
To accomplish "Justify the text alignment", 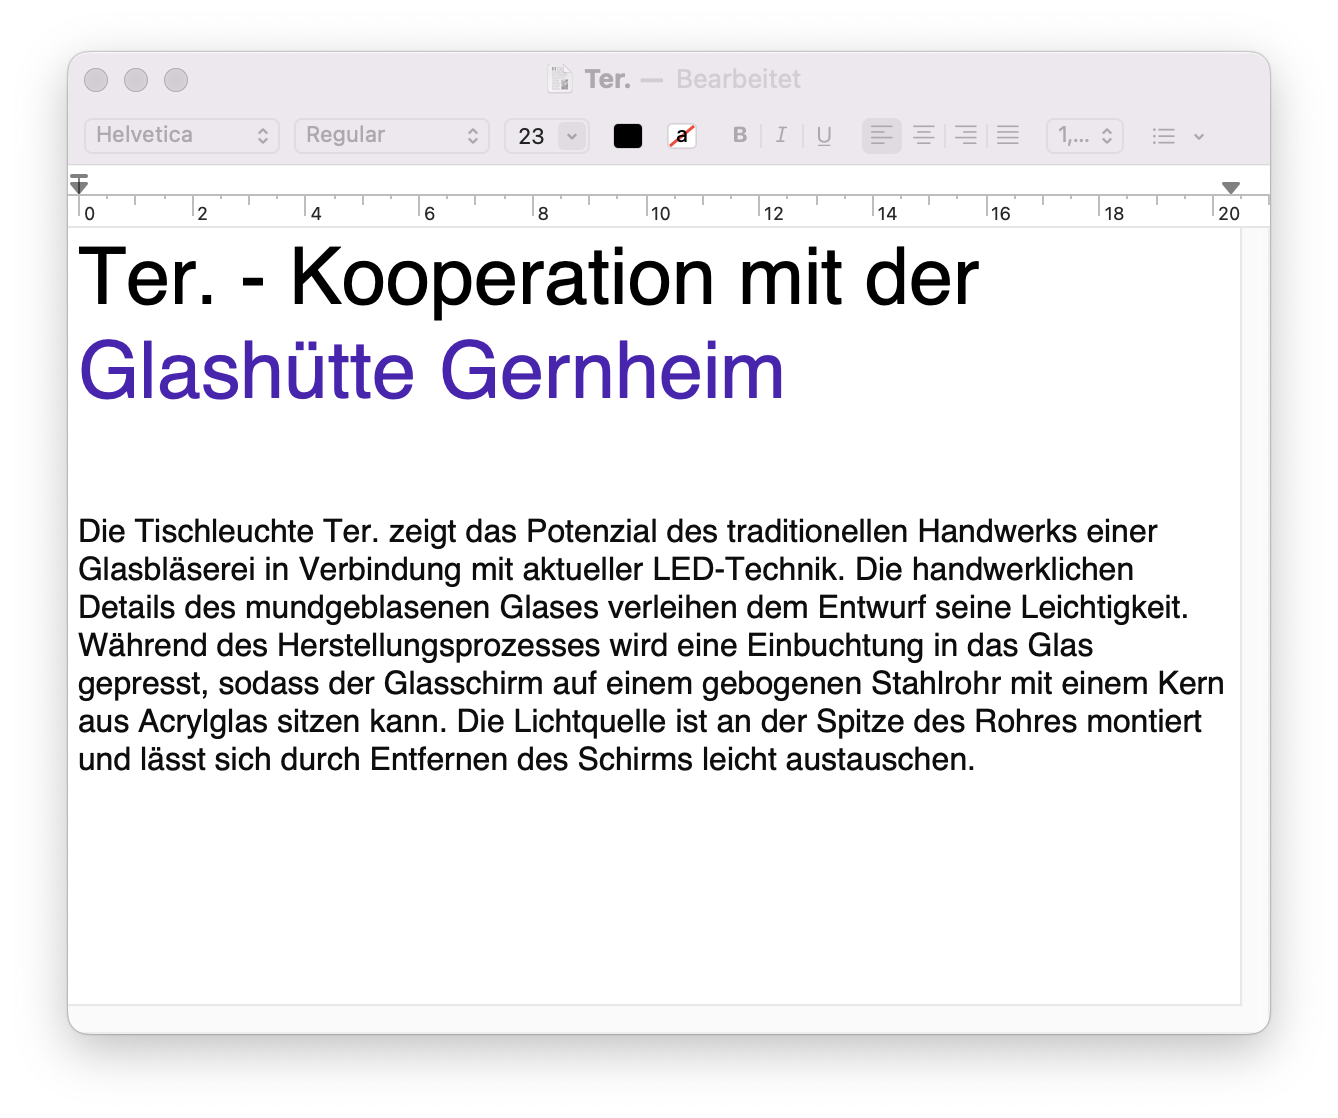I will (1008, 135).
